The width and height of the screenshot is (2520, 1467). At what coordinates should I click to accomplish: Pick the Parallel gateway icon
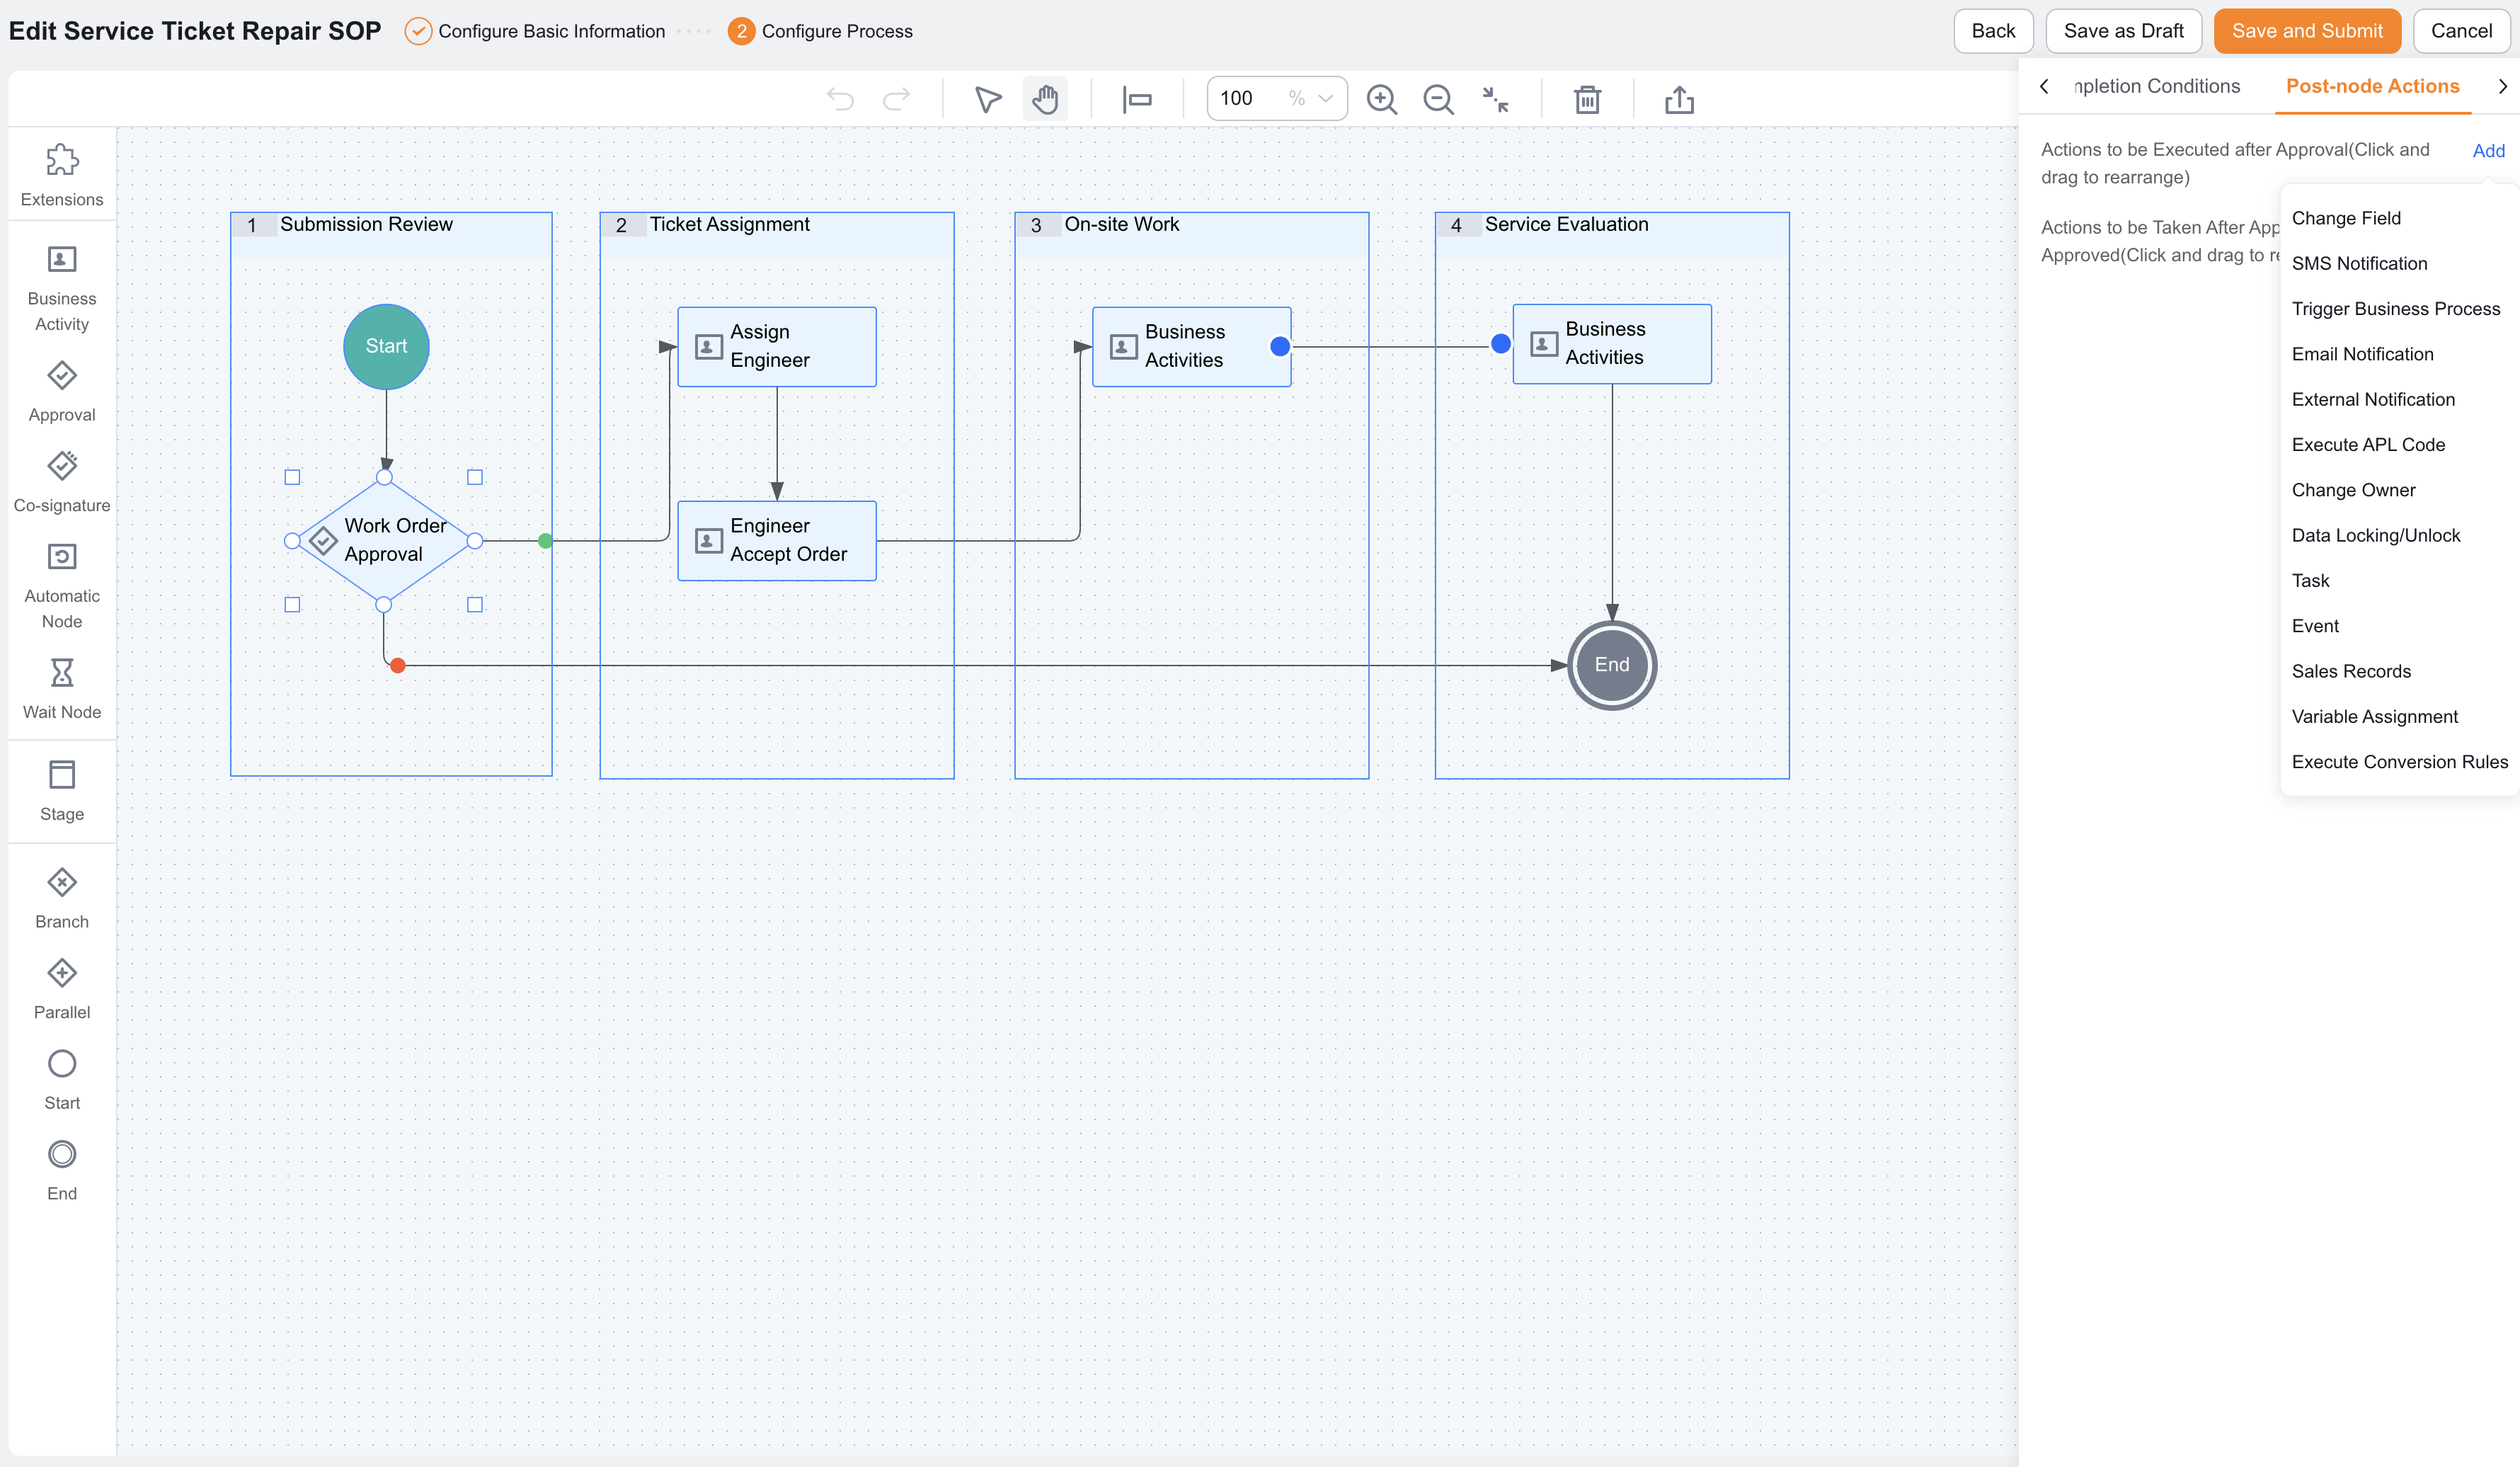click(x=62, y=973)
